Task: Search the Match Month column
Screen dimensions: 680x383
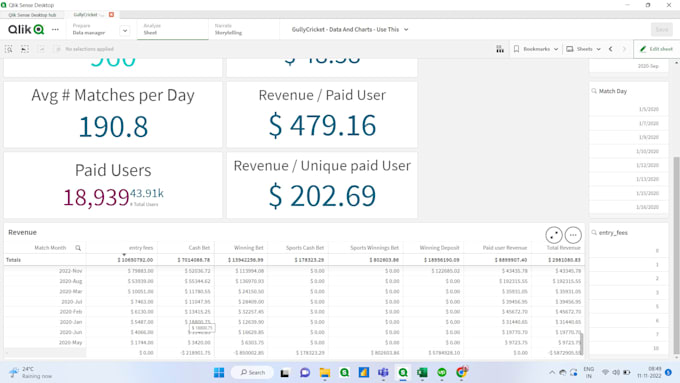Action: (78, 248)
